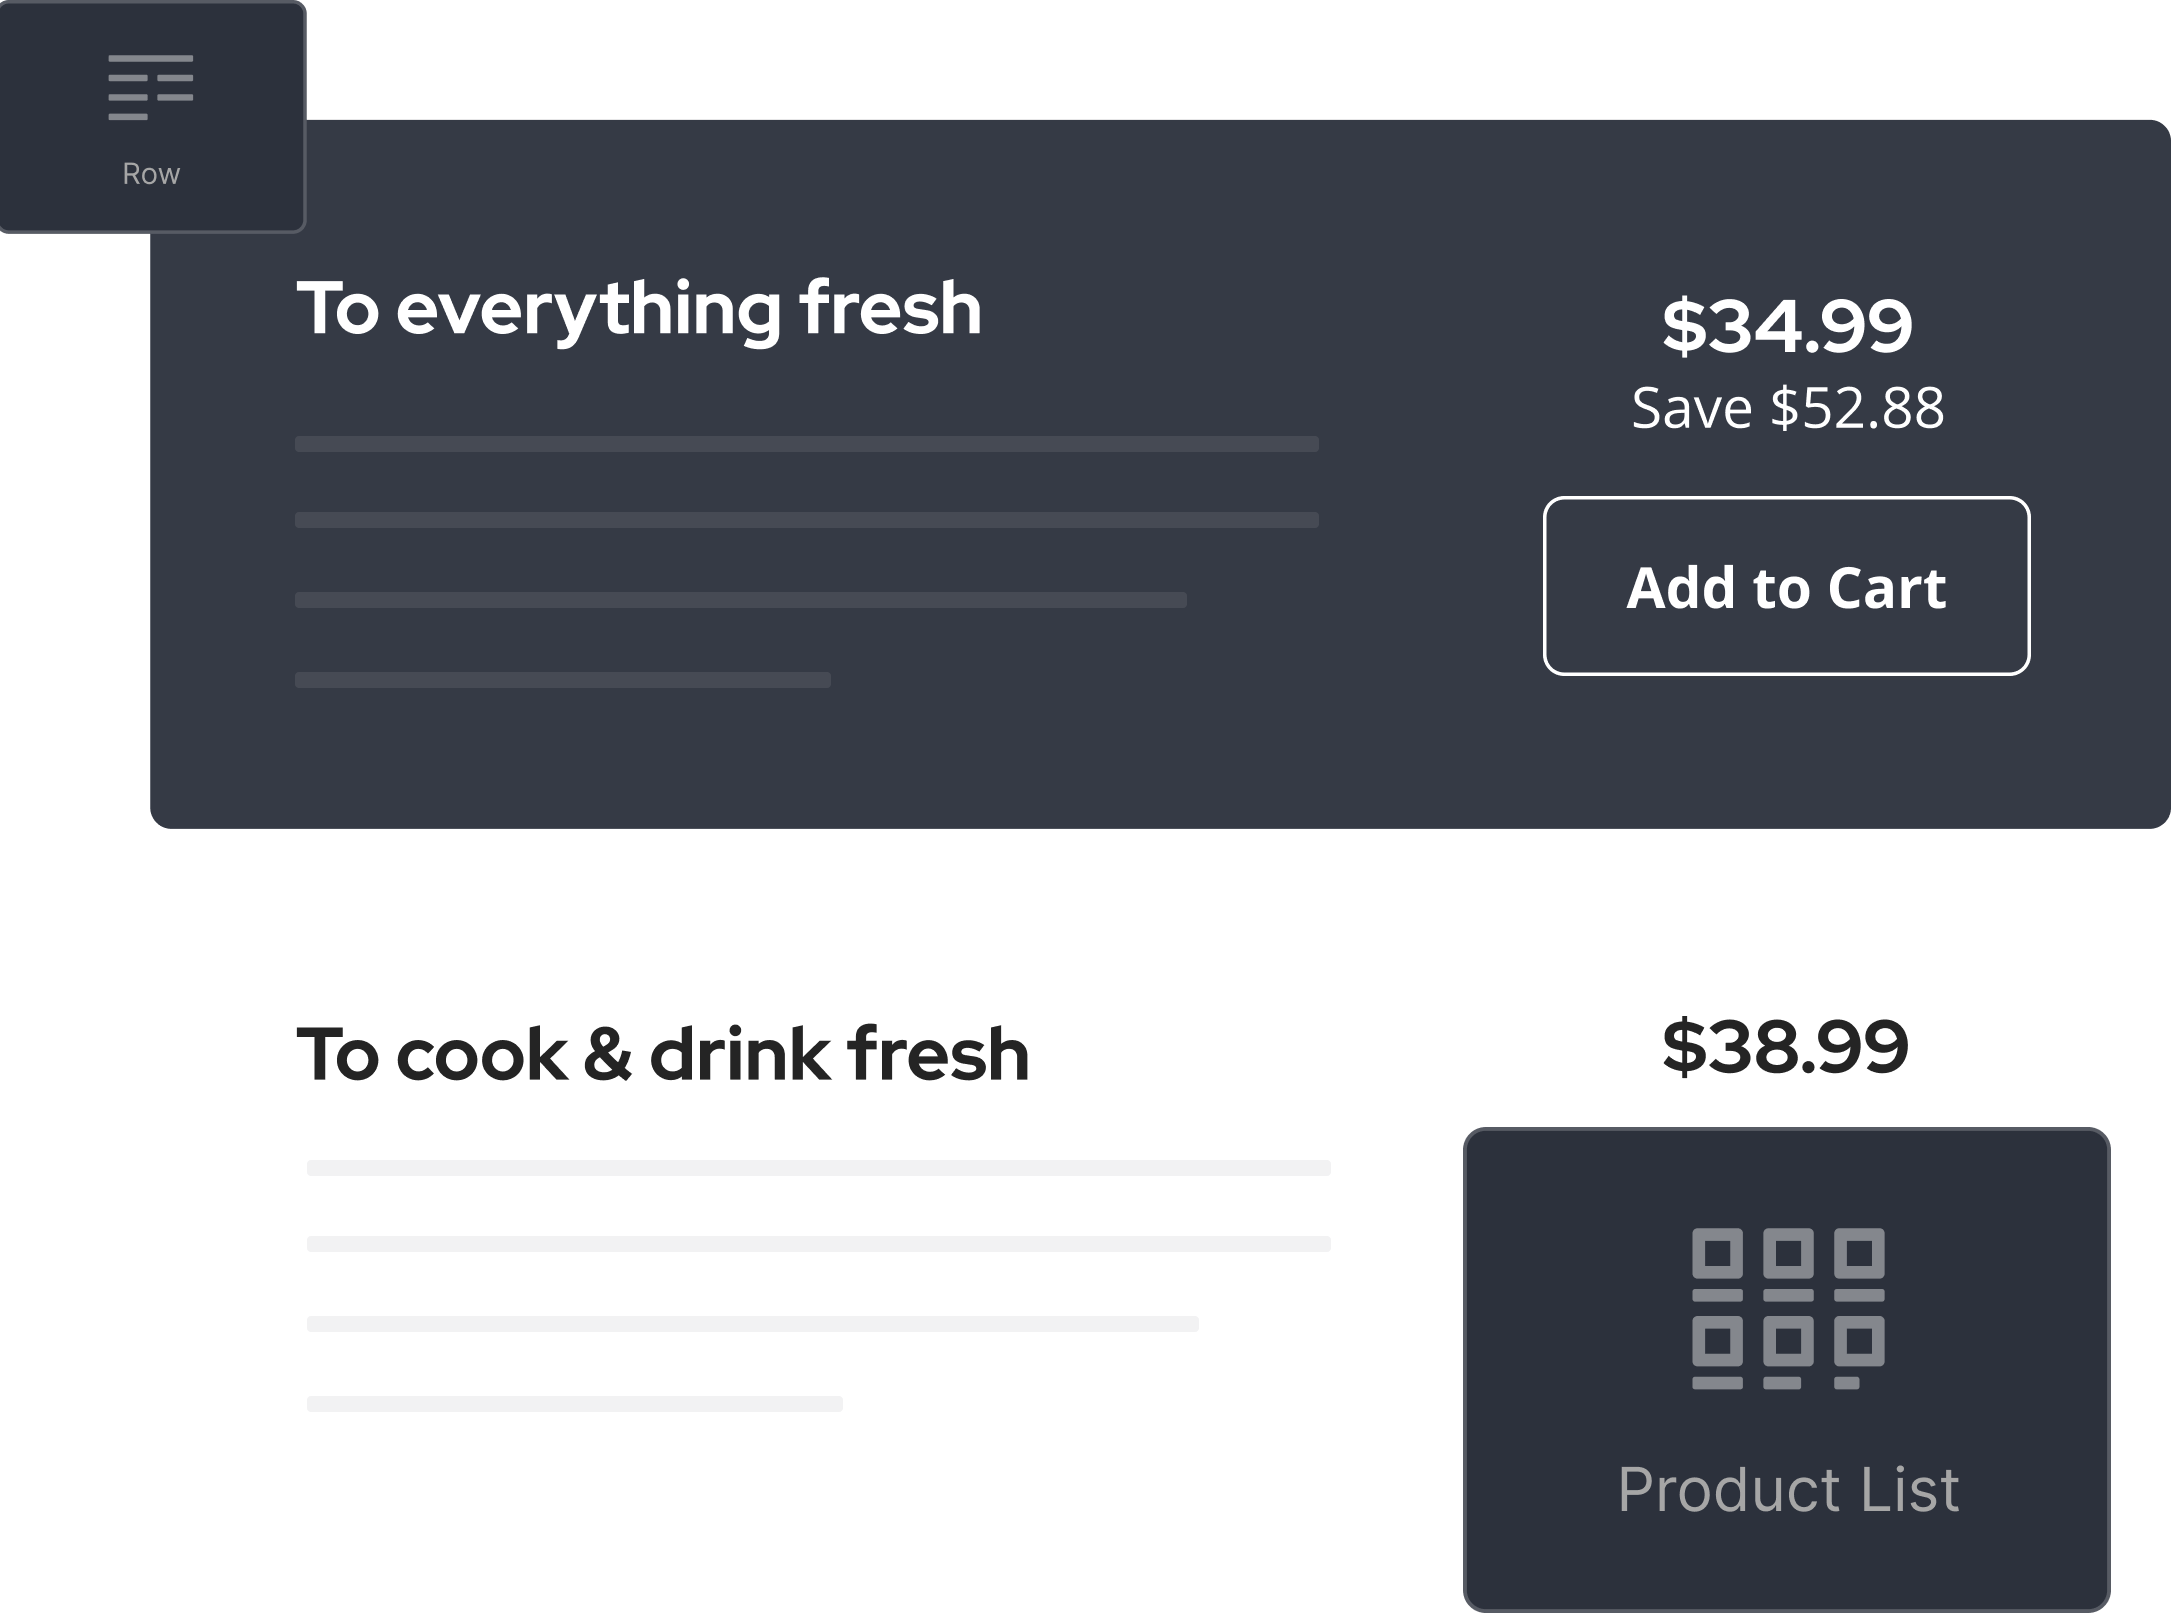Image resolution: width=2171 pixels, height=1613 pixels.
Task: Click third placeholder line in the dark card
Action: pyautogui.click(x=741, y=600)
